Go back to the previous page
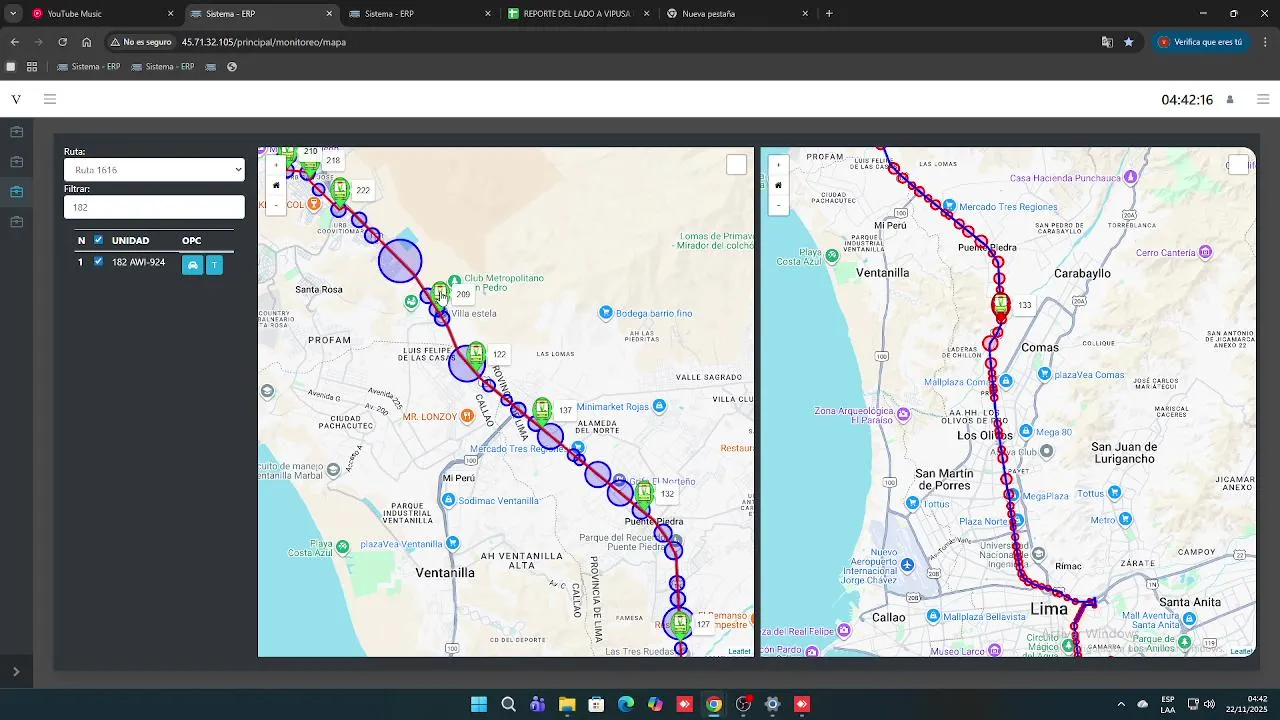 coord(14,42)
